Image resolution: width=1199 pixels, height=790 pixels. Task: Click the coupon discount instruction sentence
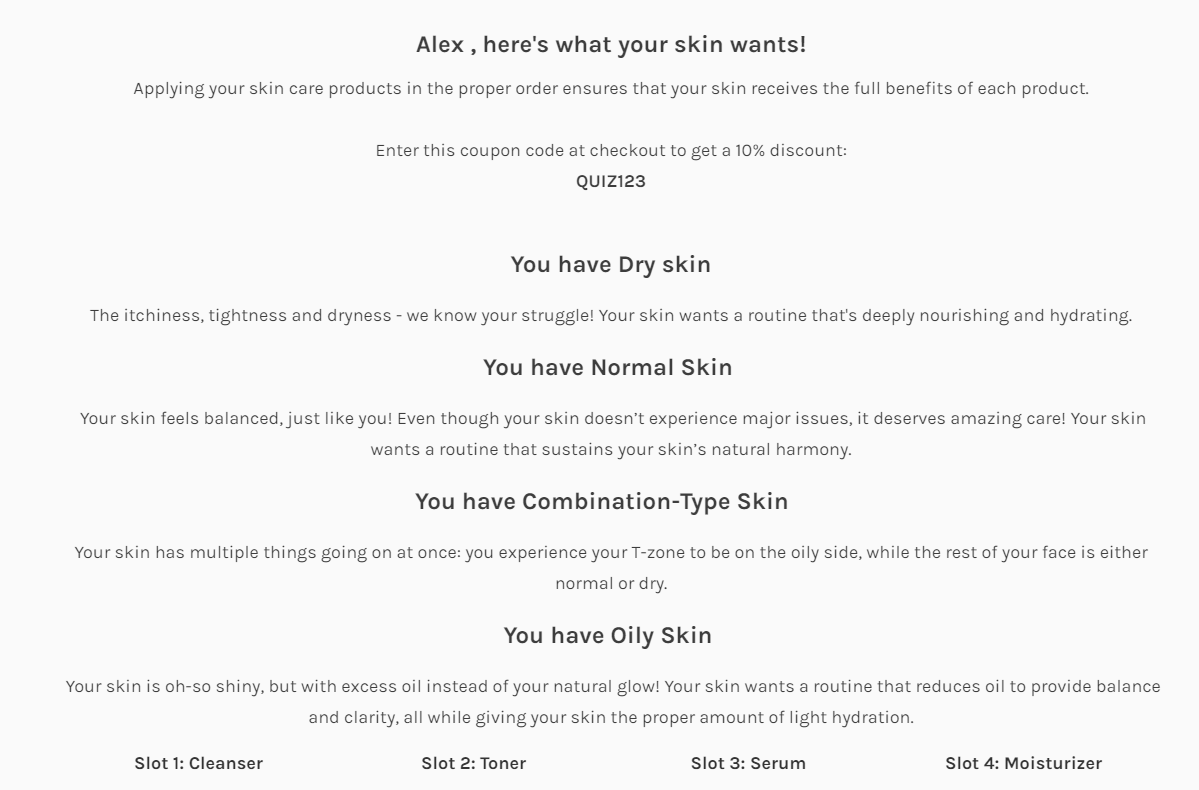[611, 151]
